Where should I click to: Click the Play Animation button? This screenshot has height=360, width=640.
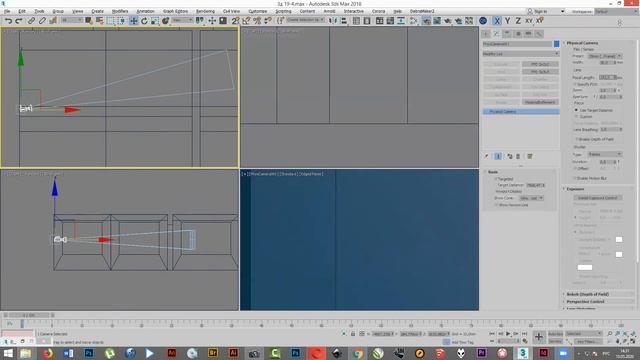click(x=508, y=334)
